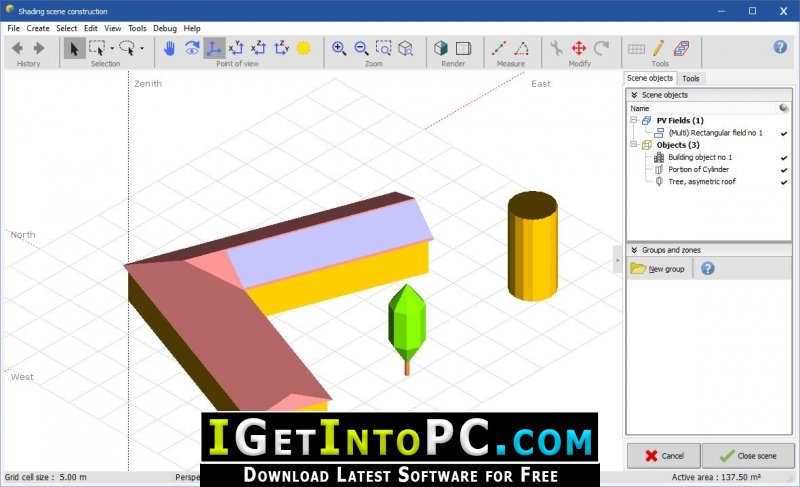
Task: Collapse the Scene objects section chevron
Action: (634, 95)
